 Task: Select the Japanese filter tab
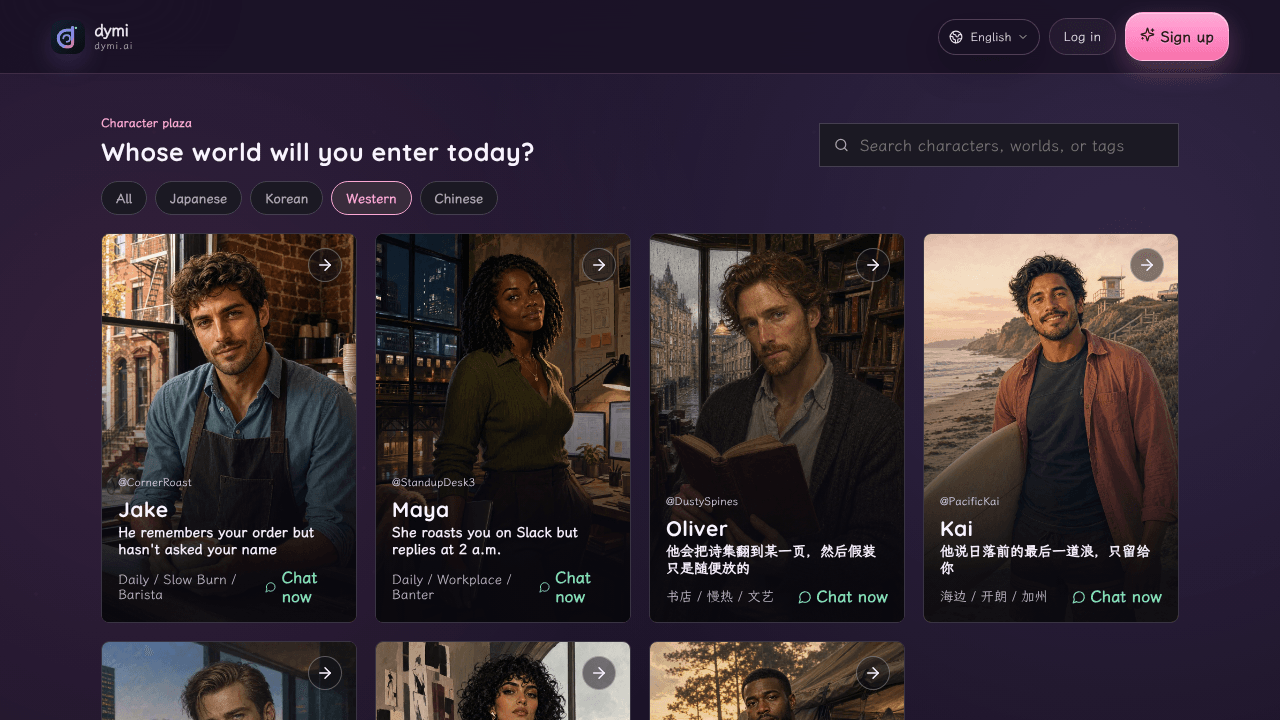pyautogui.click(x=198, y=198)
